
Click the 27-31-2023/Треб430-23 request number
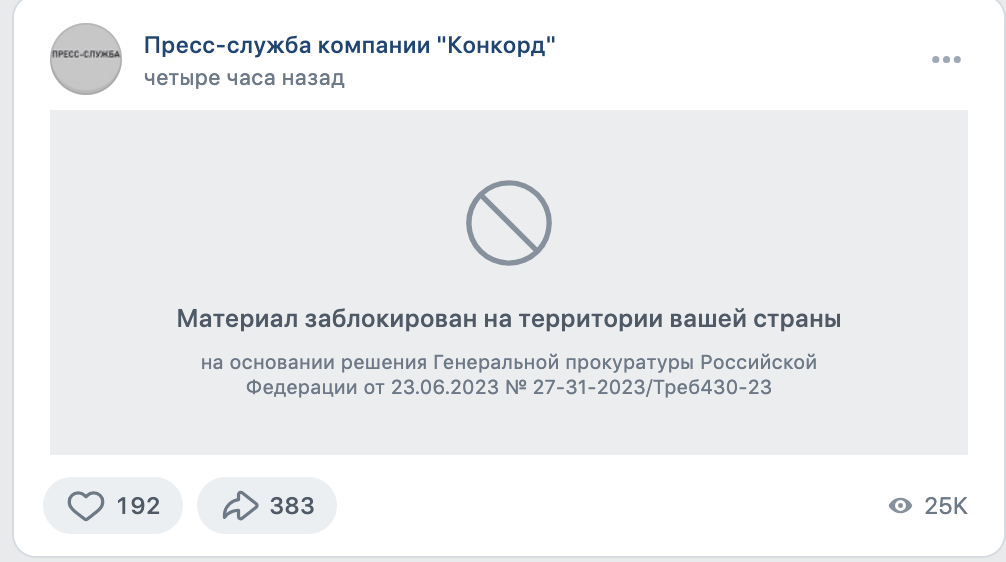click(x=652, y=387)
